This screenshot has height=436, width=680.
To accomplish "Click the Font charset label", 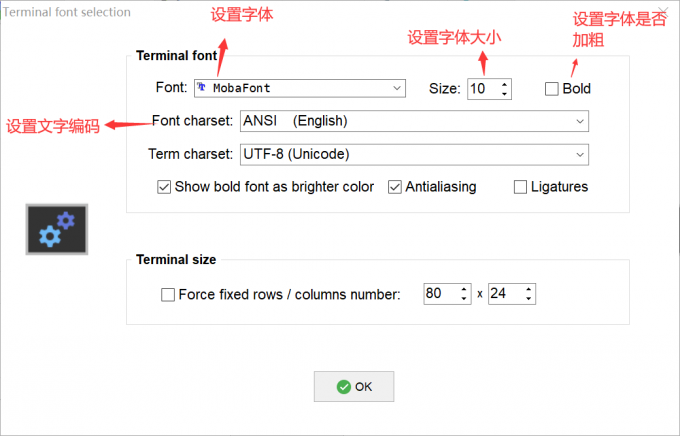I will (x=193, y=121).
